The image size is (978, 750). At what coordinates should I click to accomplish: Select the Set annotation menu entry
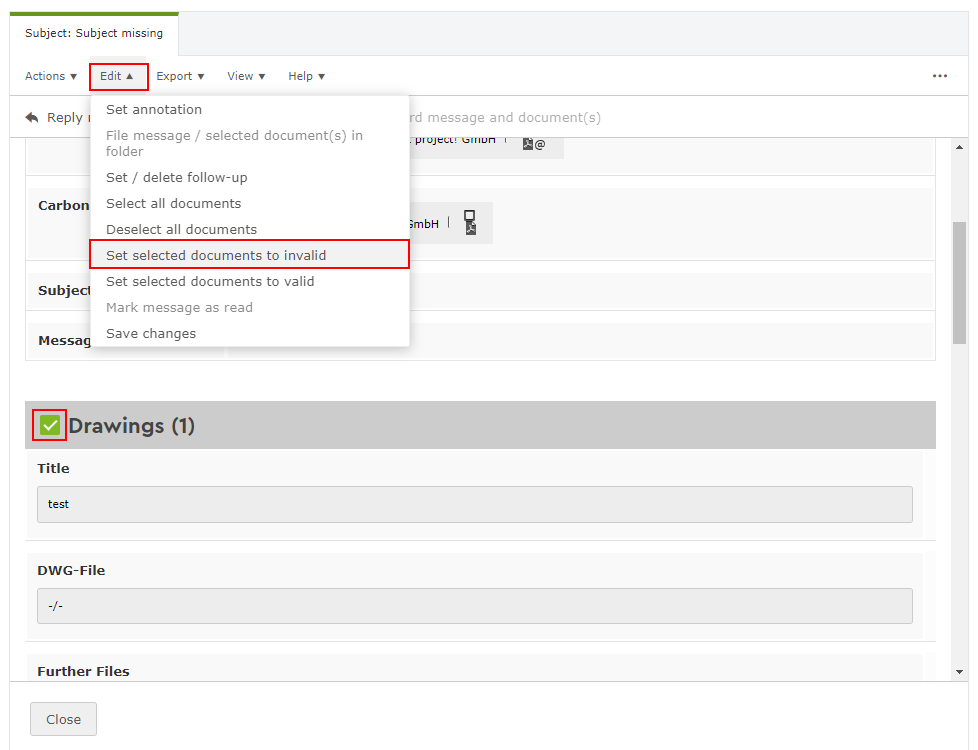pyautogui.click(x=154, y=109)
